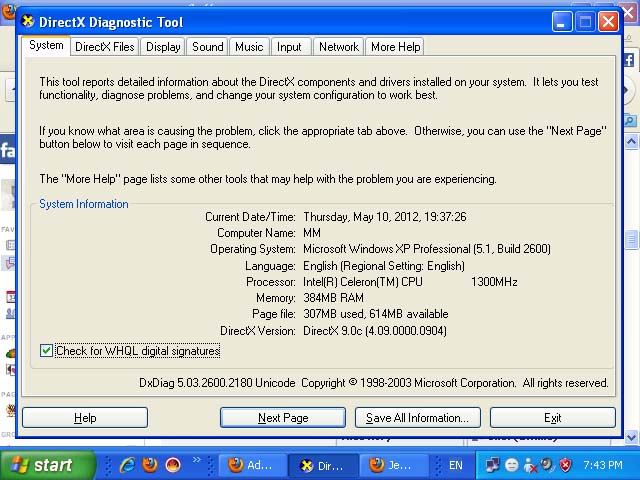
Task: Close the DirectX Diagnostic Tool window
Action: coord(608,22)
